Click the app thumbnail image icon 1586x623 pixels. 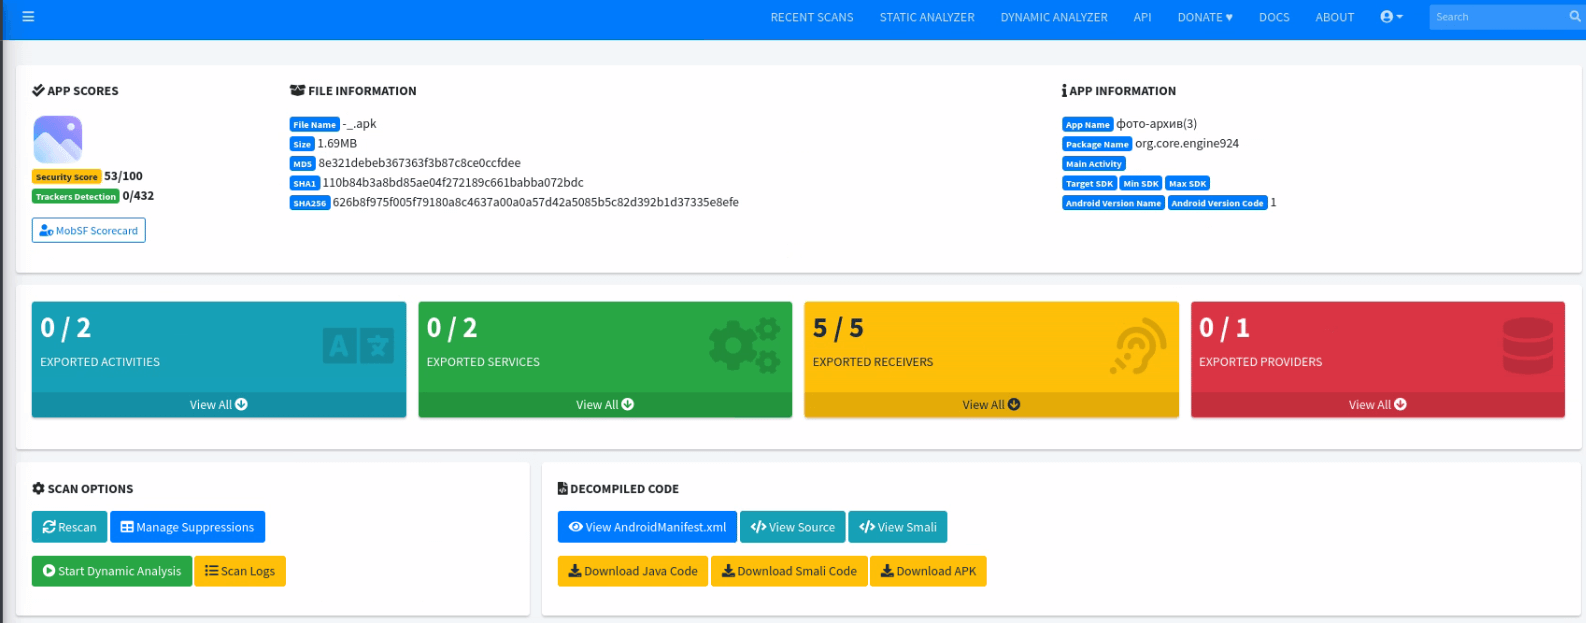pyautogui.click(x=58, y=139)
